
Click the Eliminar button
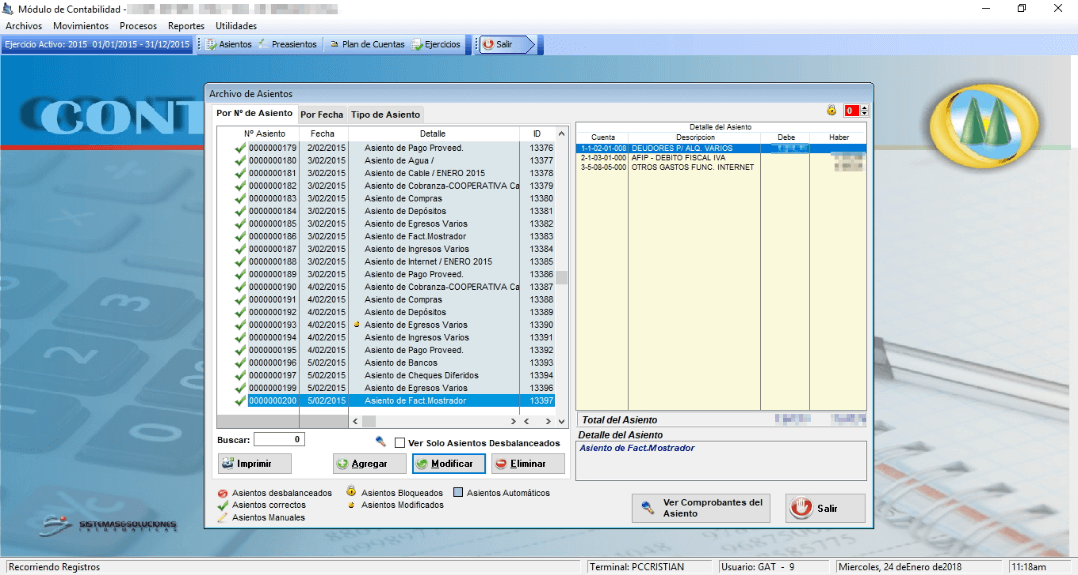tap(527, 464)
